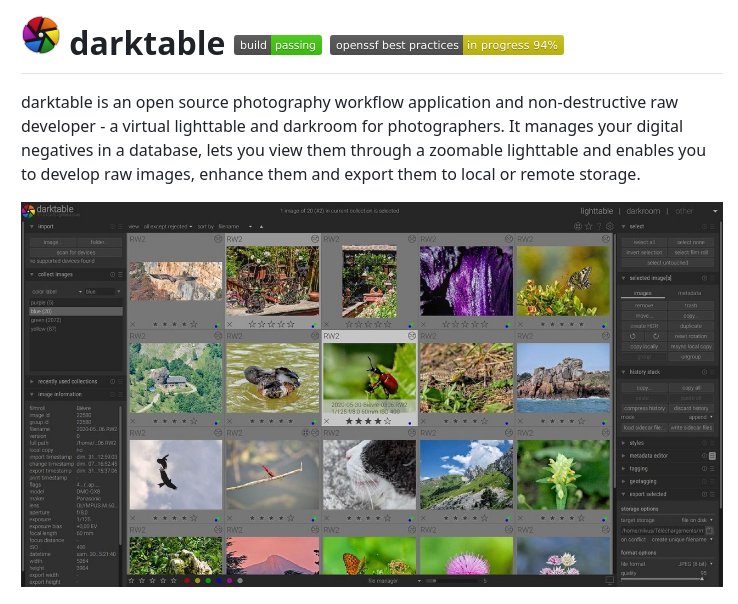Expand the styles module

click(637, 442)
